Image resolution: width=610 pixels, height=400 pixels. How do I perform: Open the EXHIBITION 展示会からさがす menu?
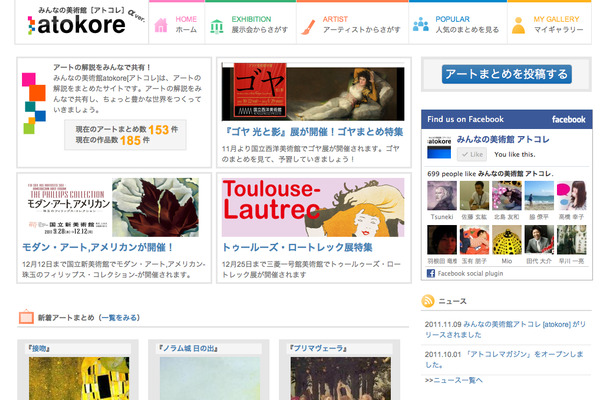251,23
